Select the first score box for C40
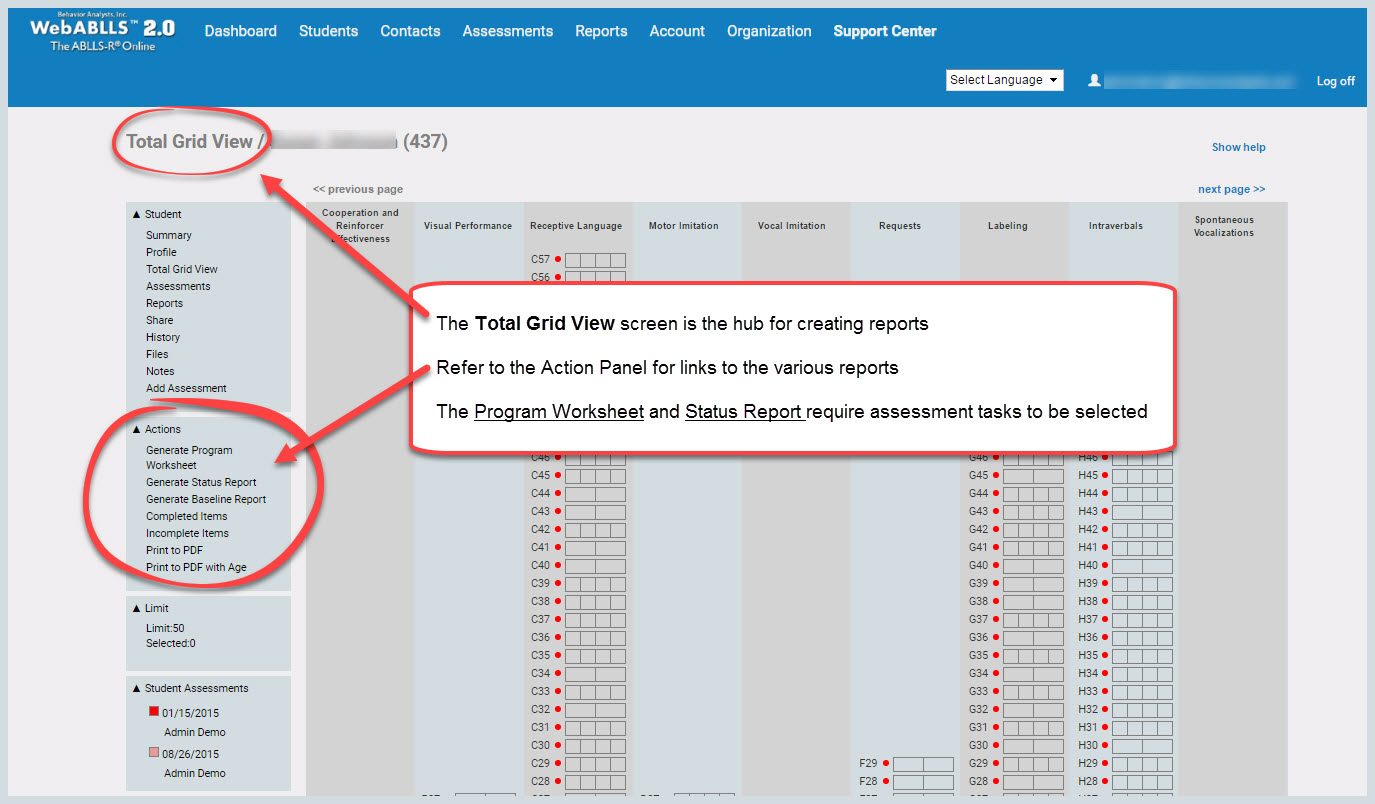This screenshot has width=1375, height=804. 572,565
